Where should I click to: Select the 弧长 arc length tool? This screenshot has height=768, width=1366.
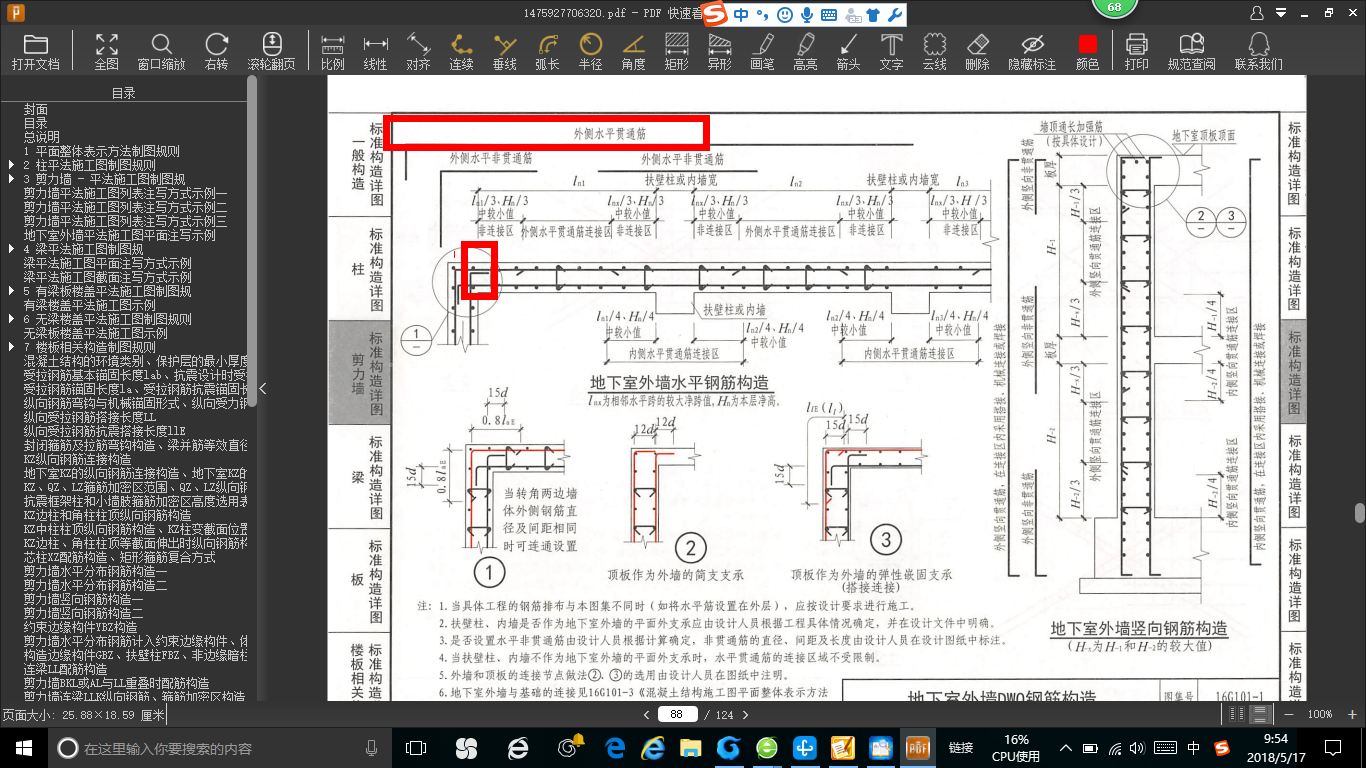(x=547, y=51)
